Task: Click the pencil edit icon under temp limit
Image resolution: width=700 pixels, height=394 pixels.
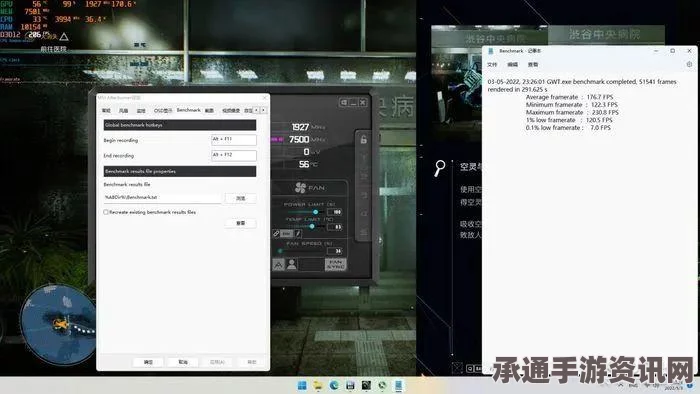Action: tap(298, 233)
